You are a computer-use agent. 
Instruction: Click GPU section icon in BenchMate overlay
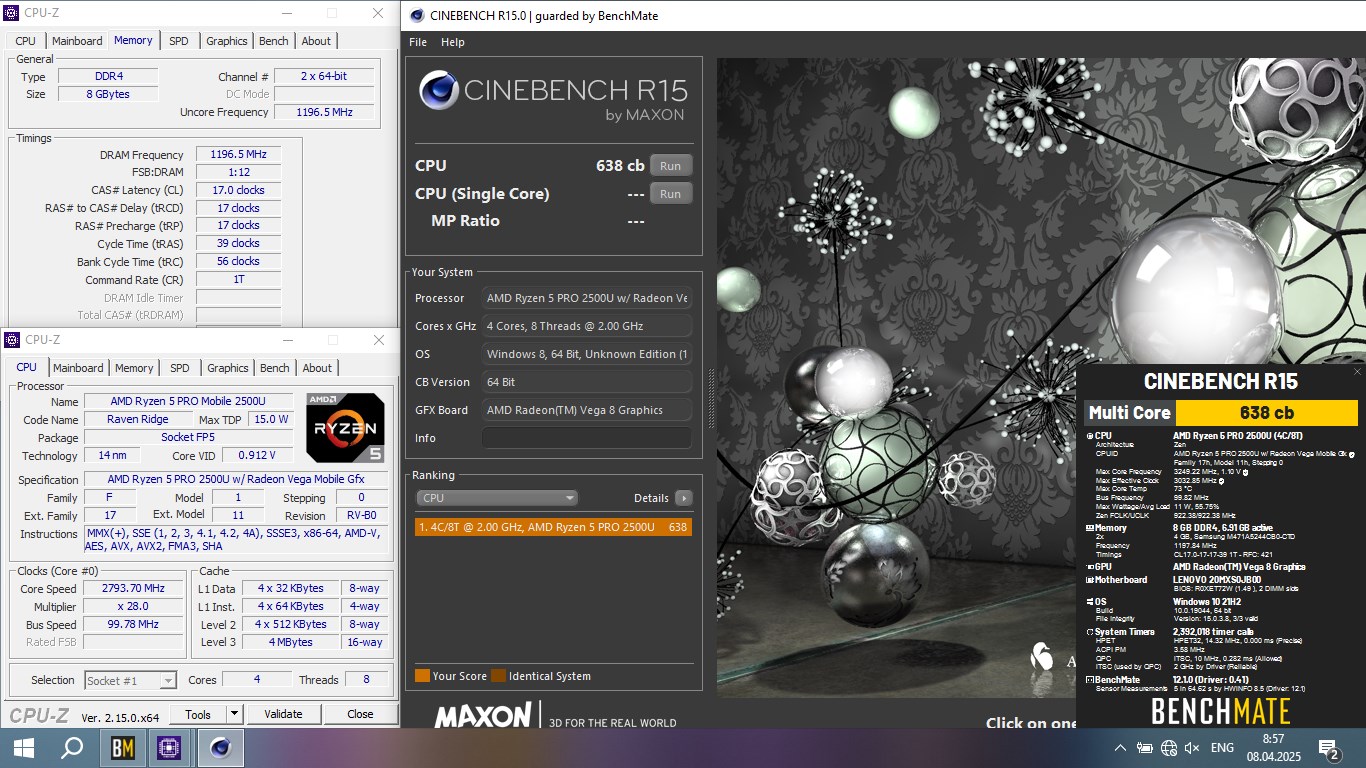(x=1090, y=567)
